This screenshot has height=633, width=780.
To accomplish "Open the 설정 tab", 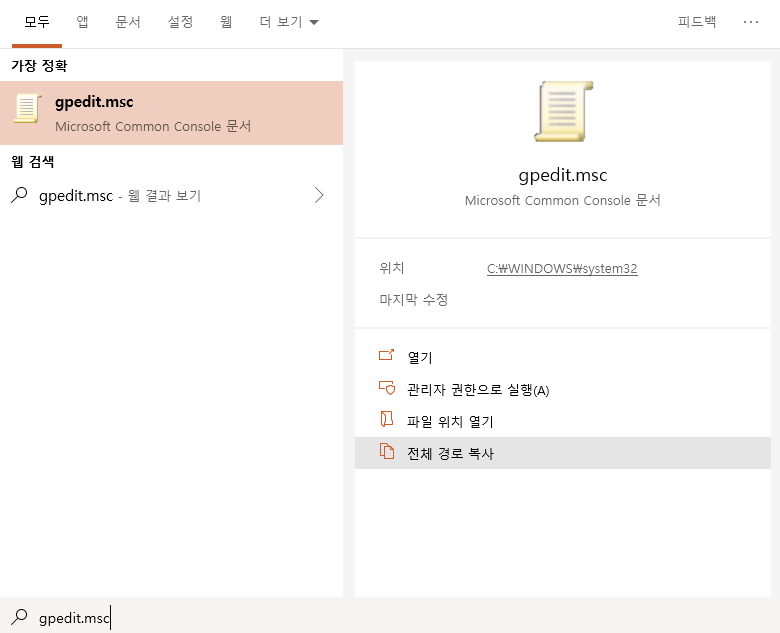I will 180,22.
